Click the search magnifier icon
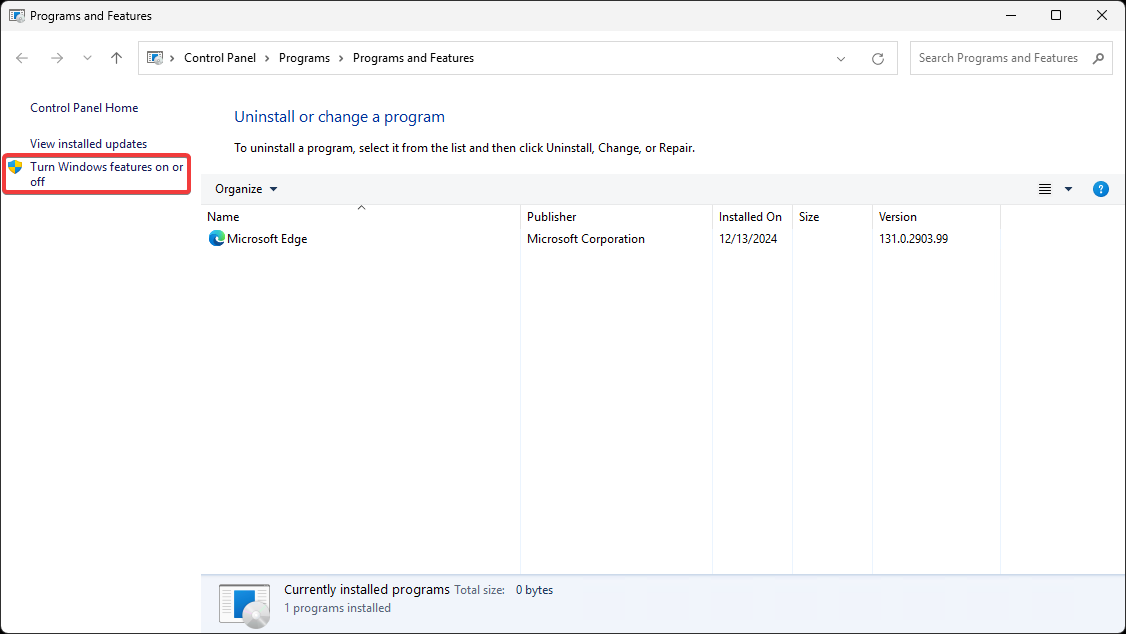Screen dimensions: 1126x634 coord(1098,58)
